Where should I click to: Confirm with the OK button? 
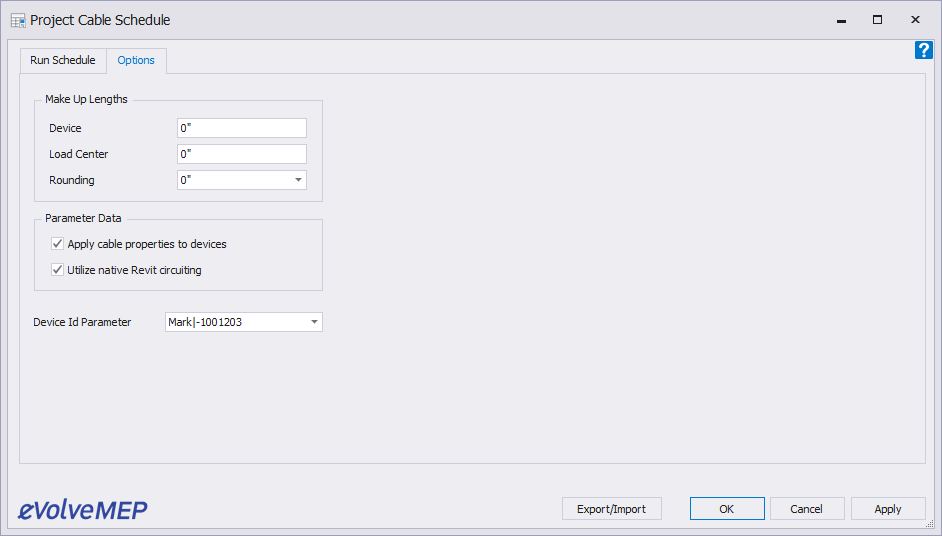[x=727, y=509]
